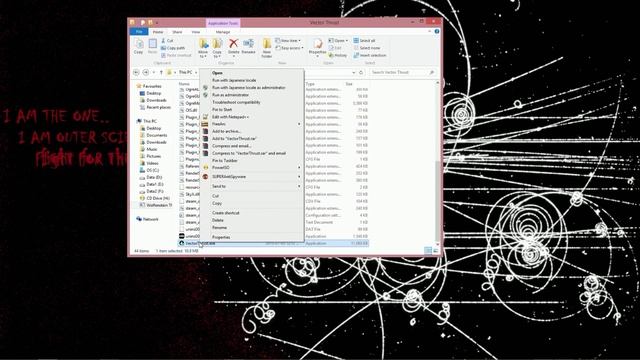Choose Cut from the context menu
The image size is (640, 360).
(x=215, y=196)
